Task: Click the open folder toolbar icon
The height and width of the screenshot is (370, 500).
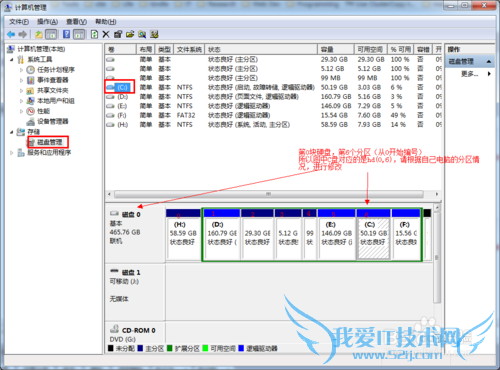Action: (x=130, y=34)
